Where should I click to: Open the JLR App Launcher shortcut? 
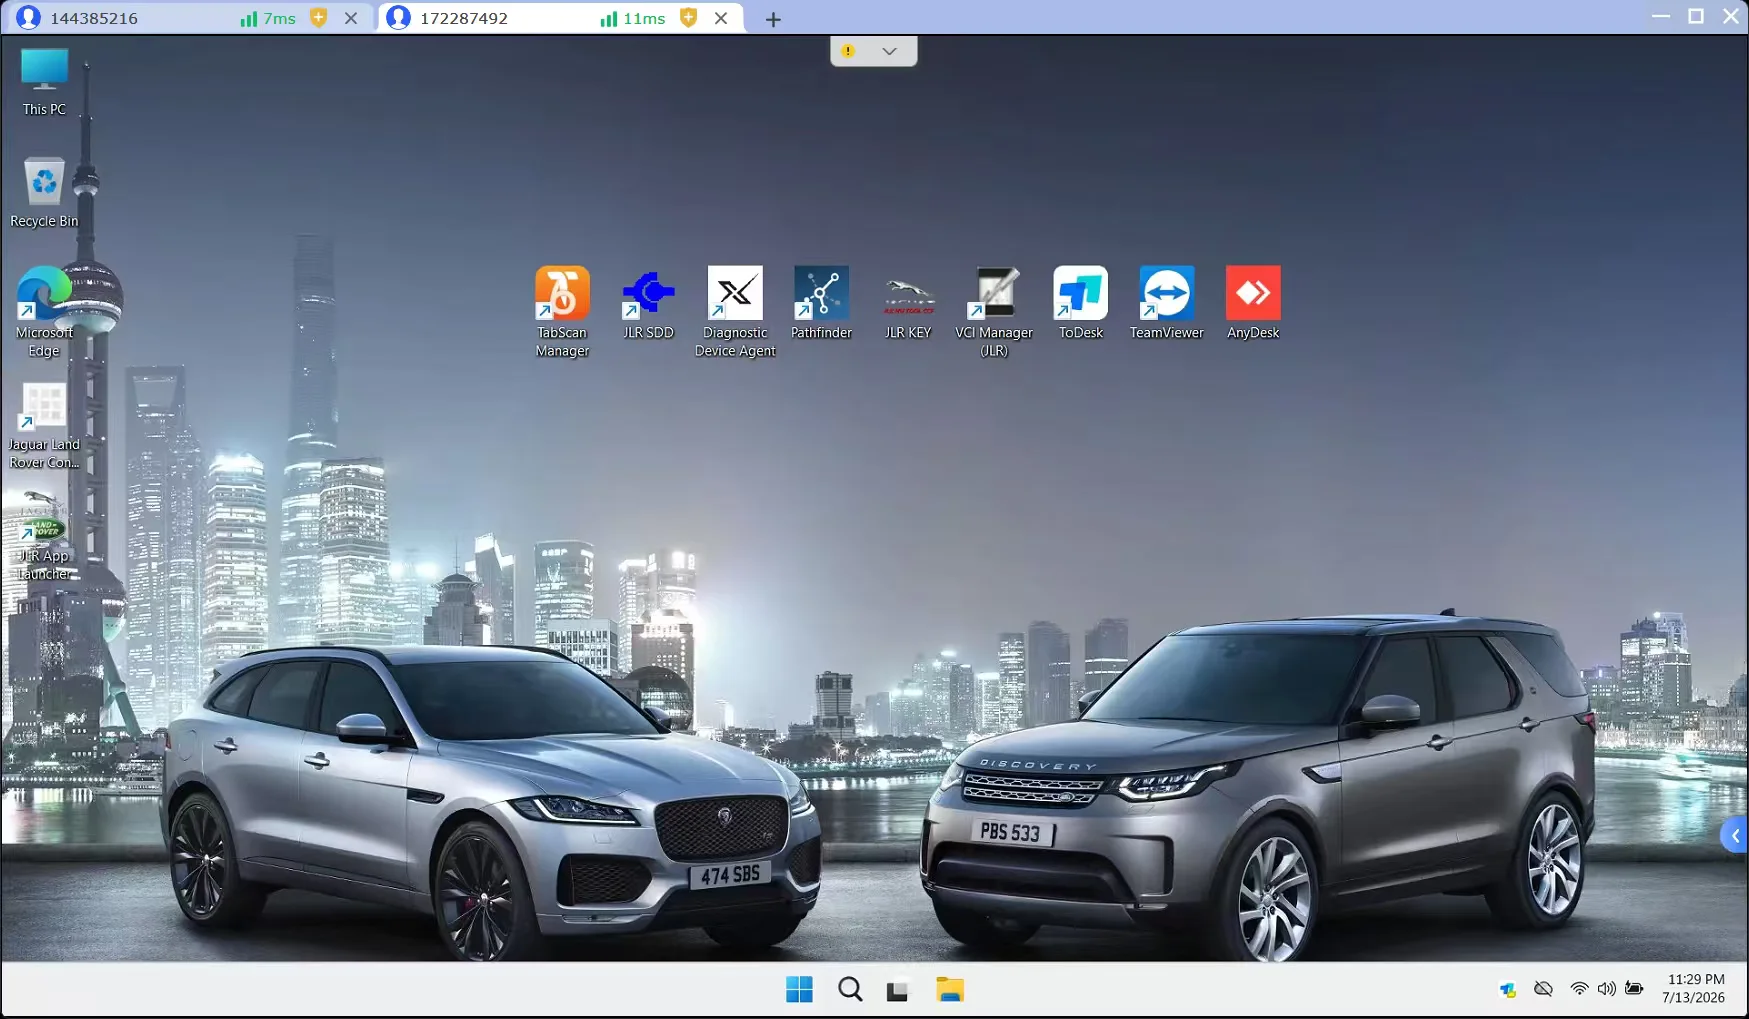(44, 536)
